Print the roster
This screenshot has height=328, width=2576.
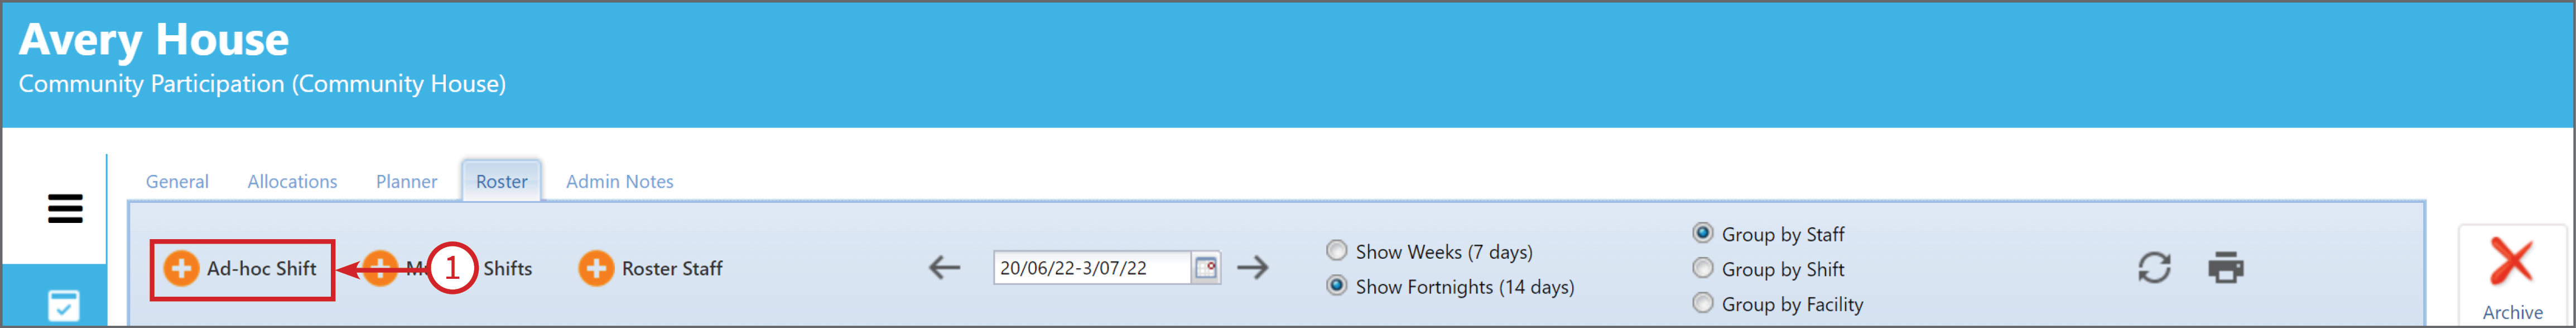click(2226, 268)
